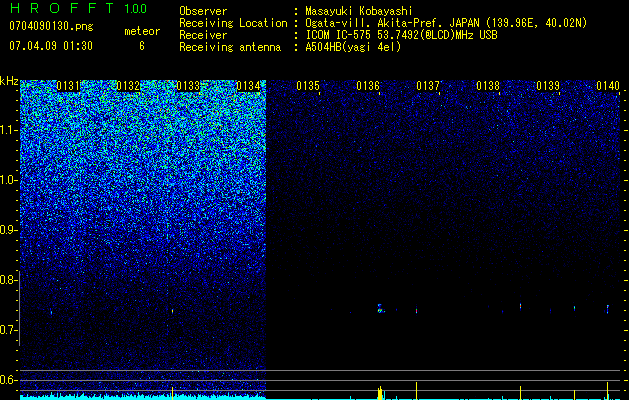The width and height of the screenshot is (629, 400).
Task: Click the 0.9 kHz axis label
Action: coord(8,230)
